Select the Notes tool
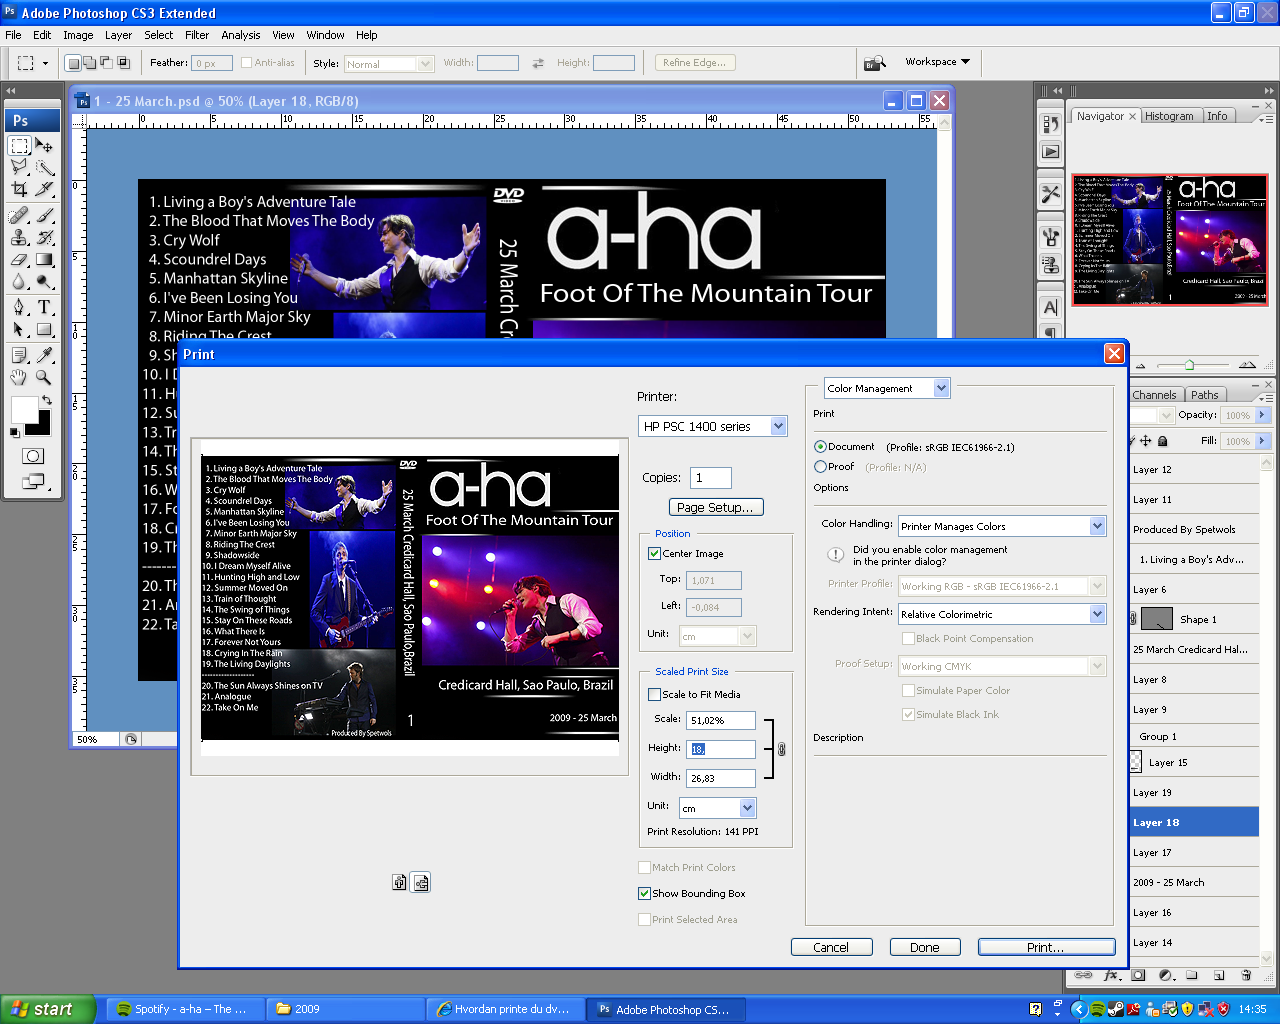The image size is (1280, 1024). pyautogui.click(x=19, y=355)
